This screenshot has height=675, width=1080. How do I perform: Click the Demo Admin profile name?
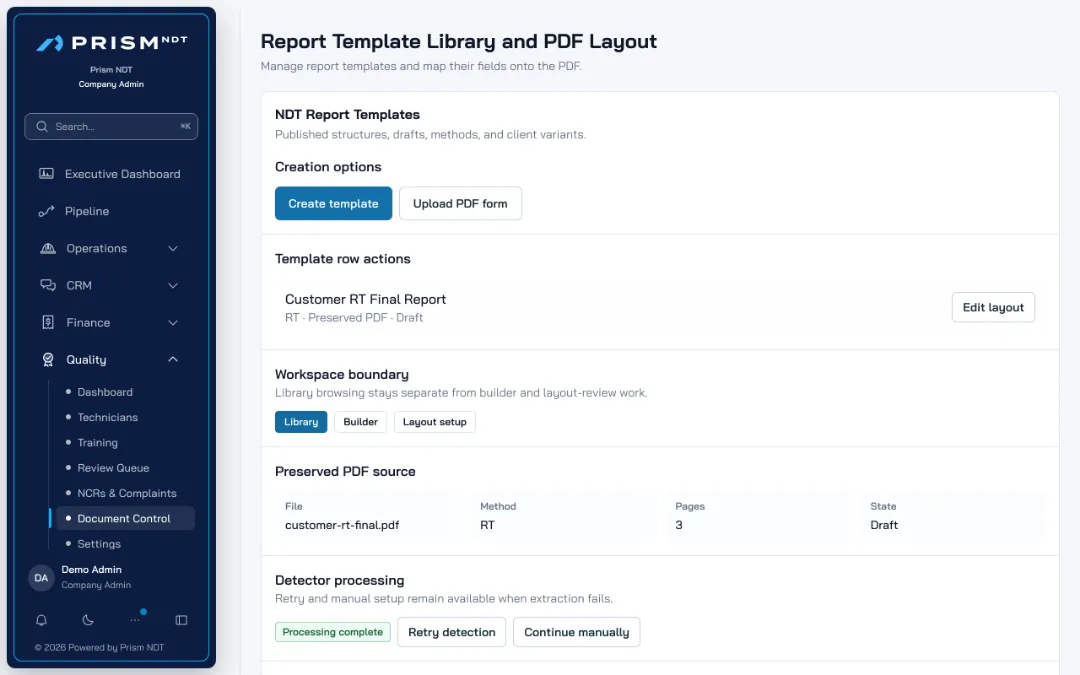click(x=92, y=570)
